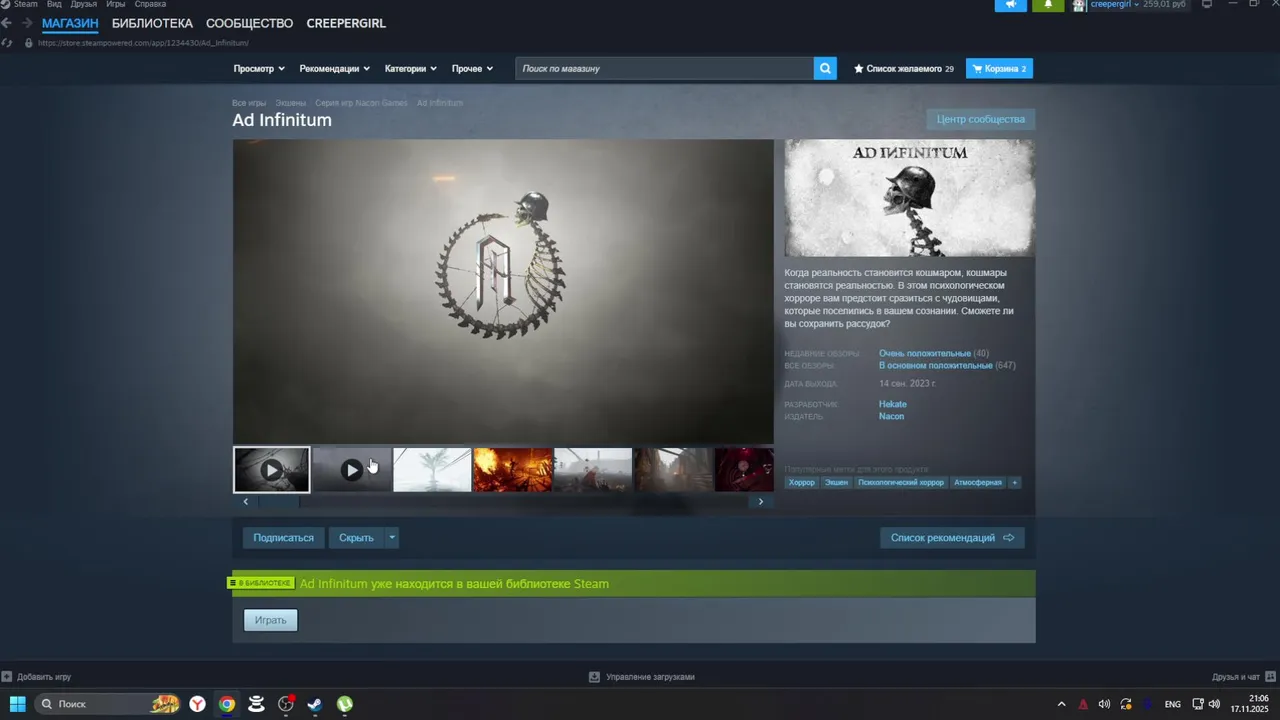
Task: Open the Просмотр dropdown menu
Action: tap(259, 68)
